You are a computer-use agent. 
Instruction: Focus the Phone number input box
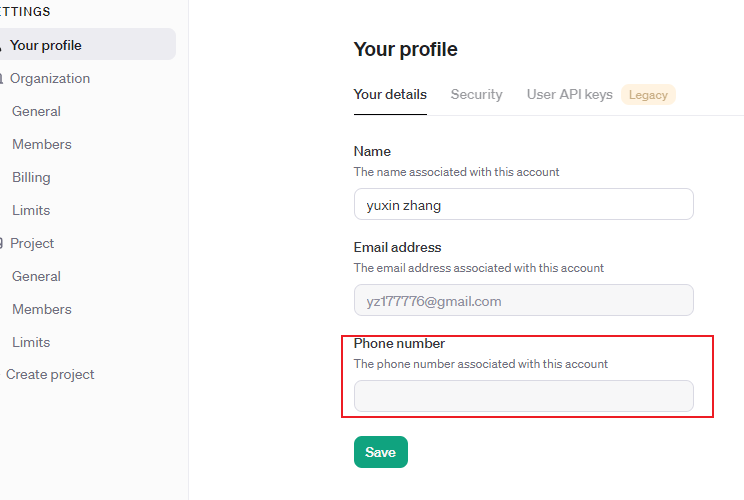coord(523,396)
